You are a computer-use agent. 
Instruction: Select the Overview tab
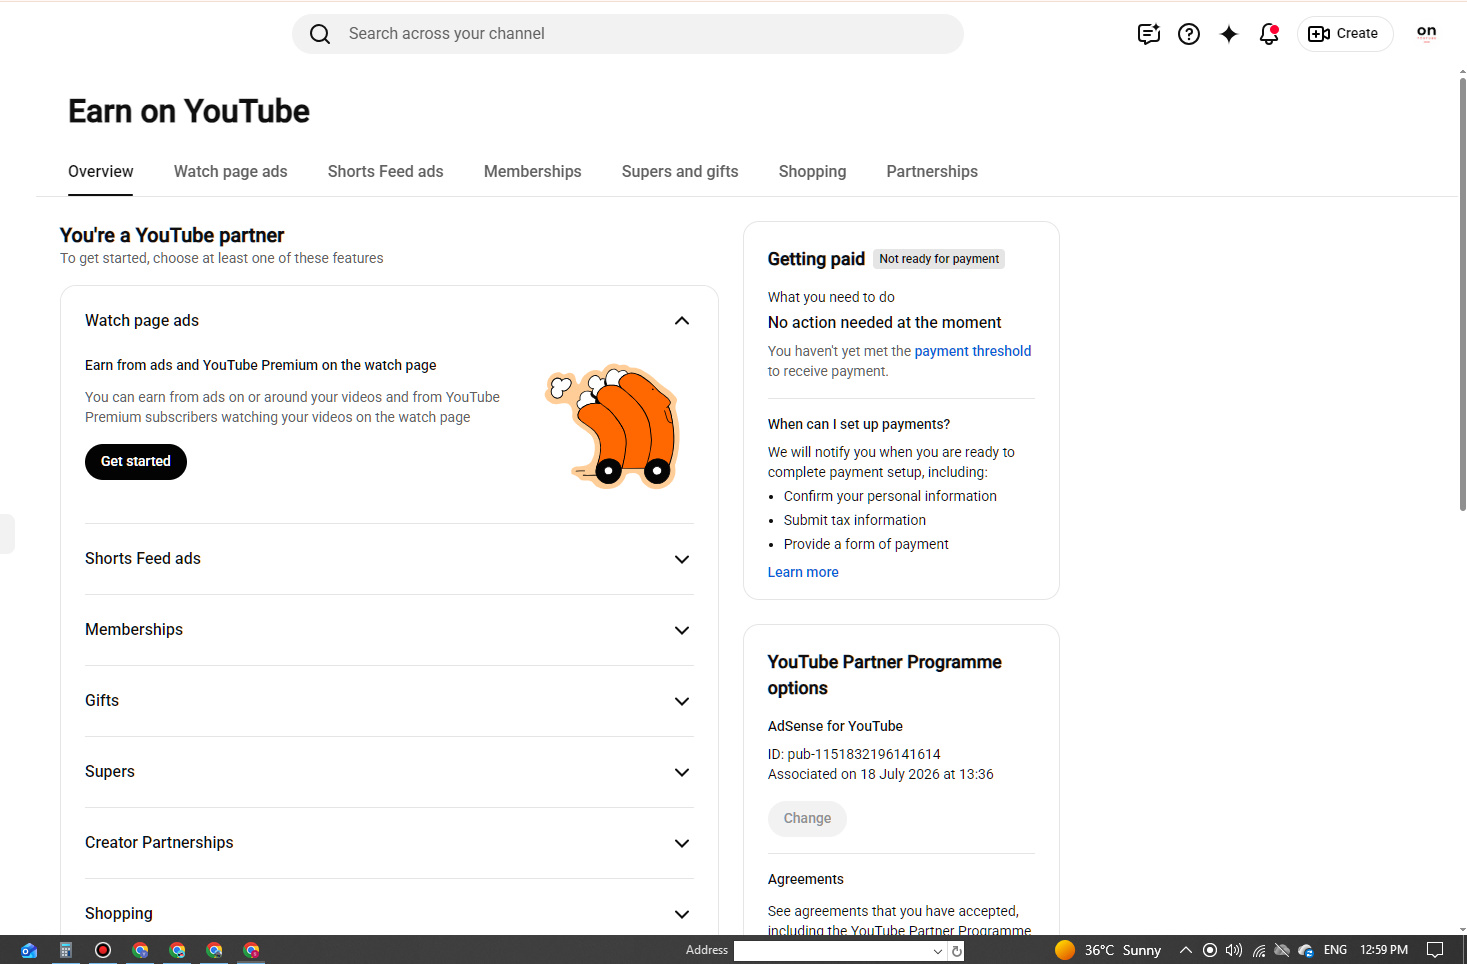101,172
